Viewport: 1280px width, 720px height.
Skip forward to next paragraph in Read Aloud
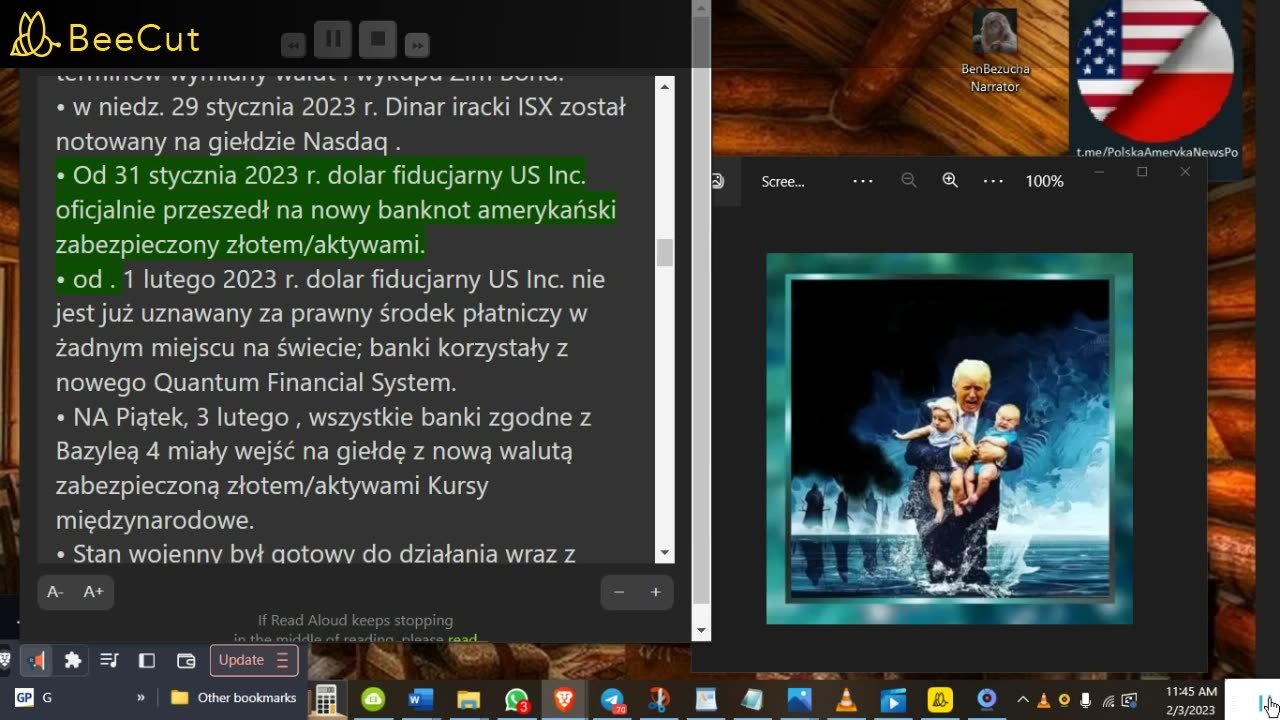(417, 45)
